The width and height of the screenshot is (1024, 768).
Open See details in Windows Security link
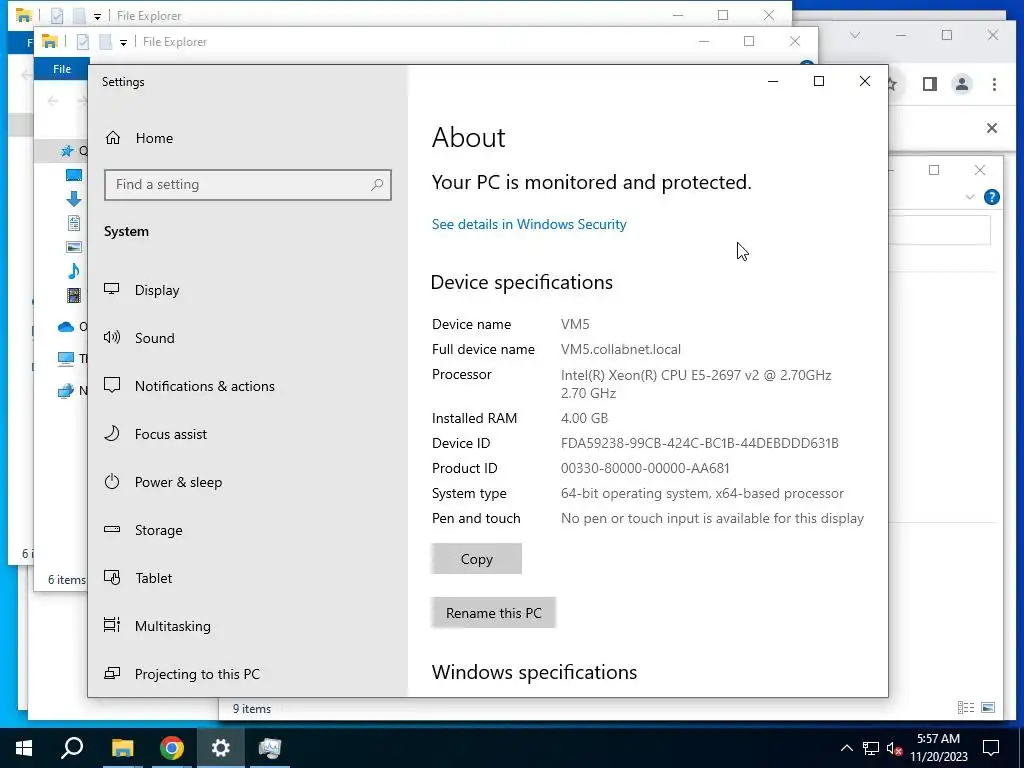coord(529,224)
